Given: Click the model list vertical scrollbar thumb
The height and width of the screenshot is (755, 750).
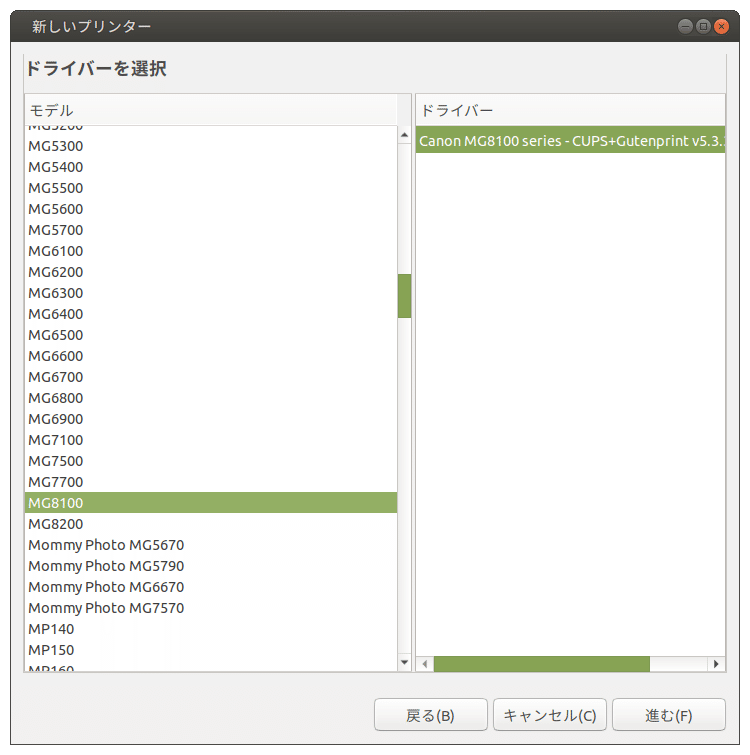Looking at the screenshot, I should pyautogui.click(x=404, y=296).
